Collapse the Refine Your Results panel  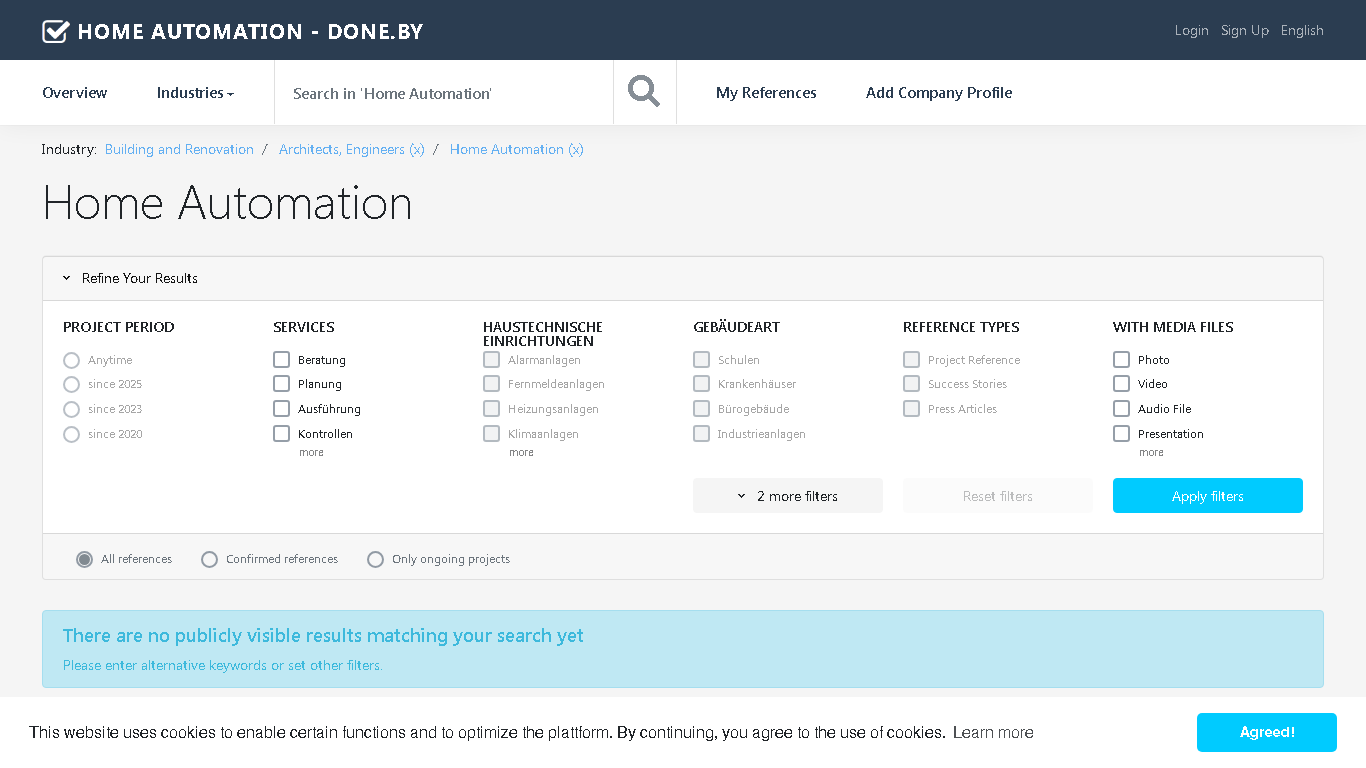tap(130, 278)
